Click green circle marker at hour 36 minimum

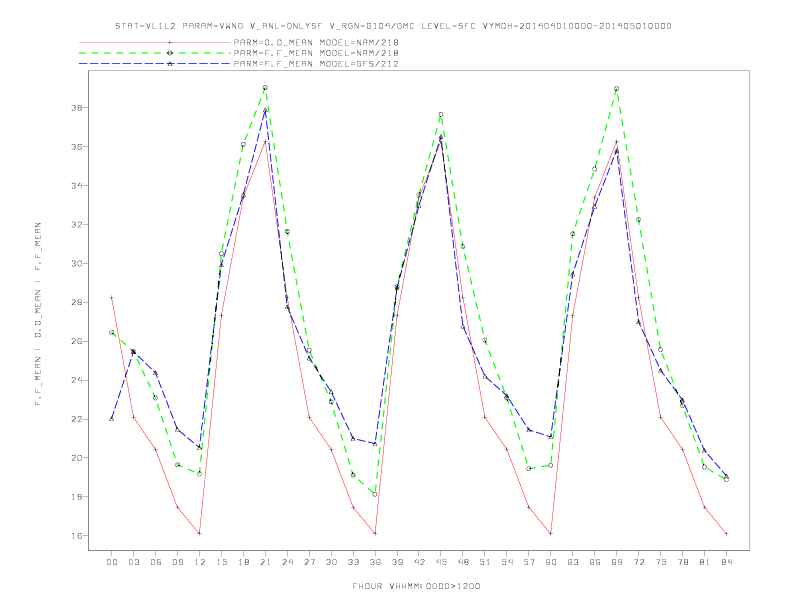pos(375,494)
